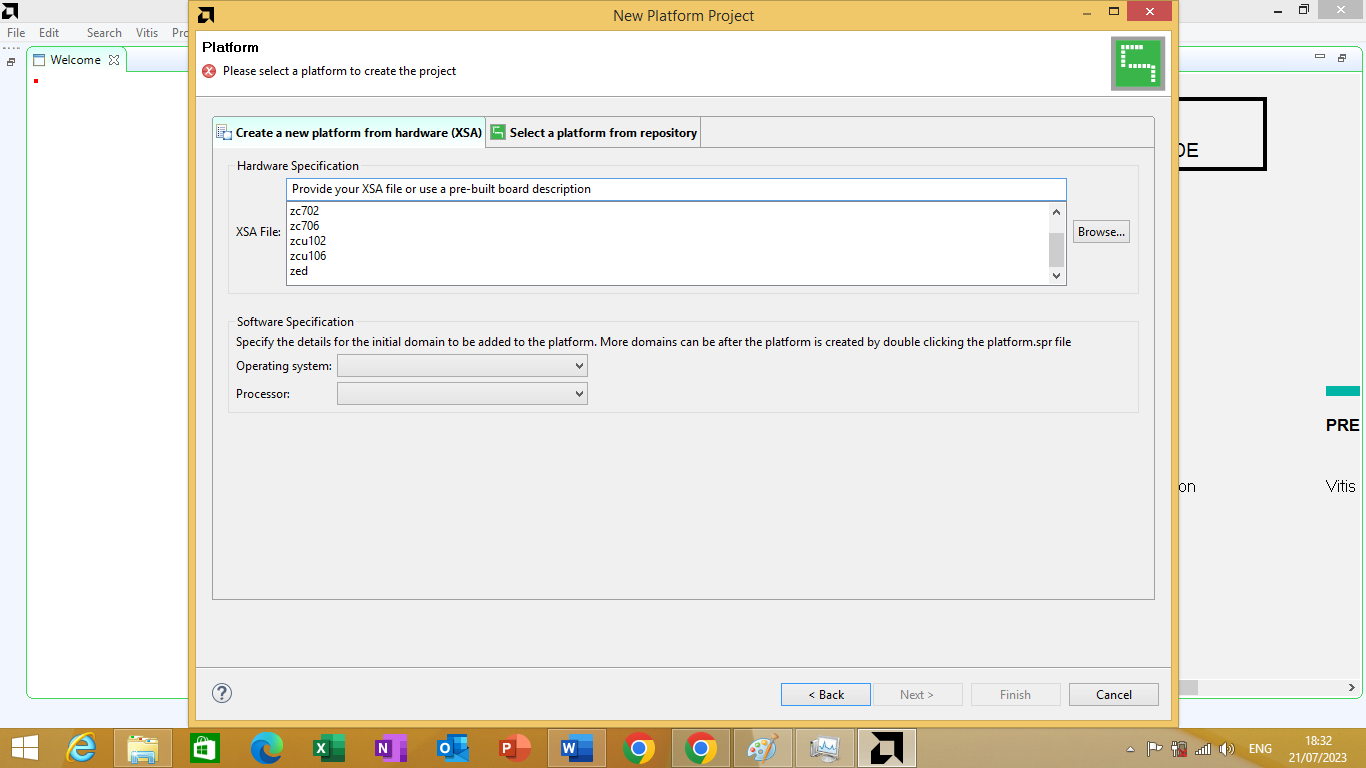This screenshot has width=1366, height=768.
Task: Cancel the New Platform Project wizard
Action: coord(1114,694)
